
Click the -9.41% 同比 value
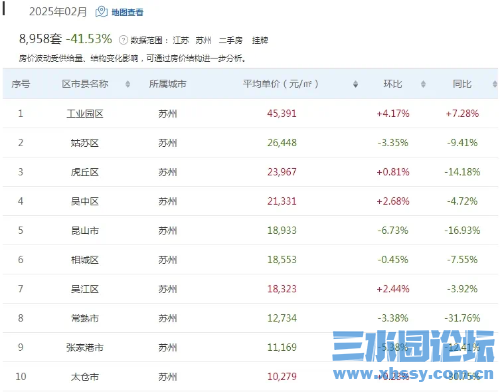[462, 143]
